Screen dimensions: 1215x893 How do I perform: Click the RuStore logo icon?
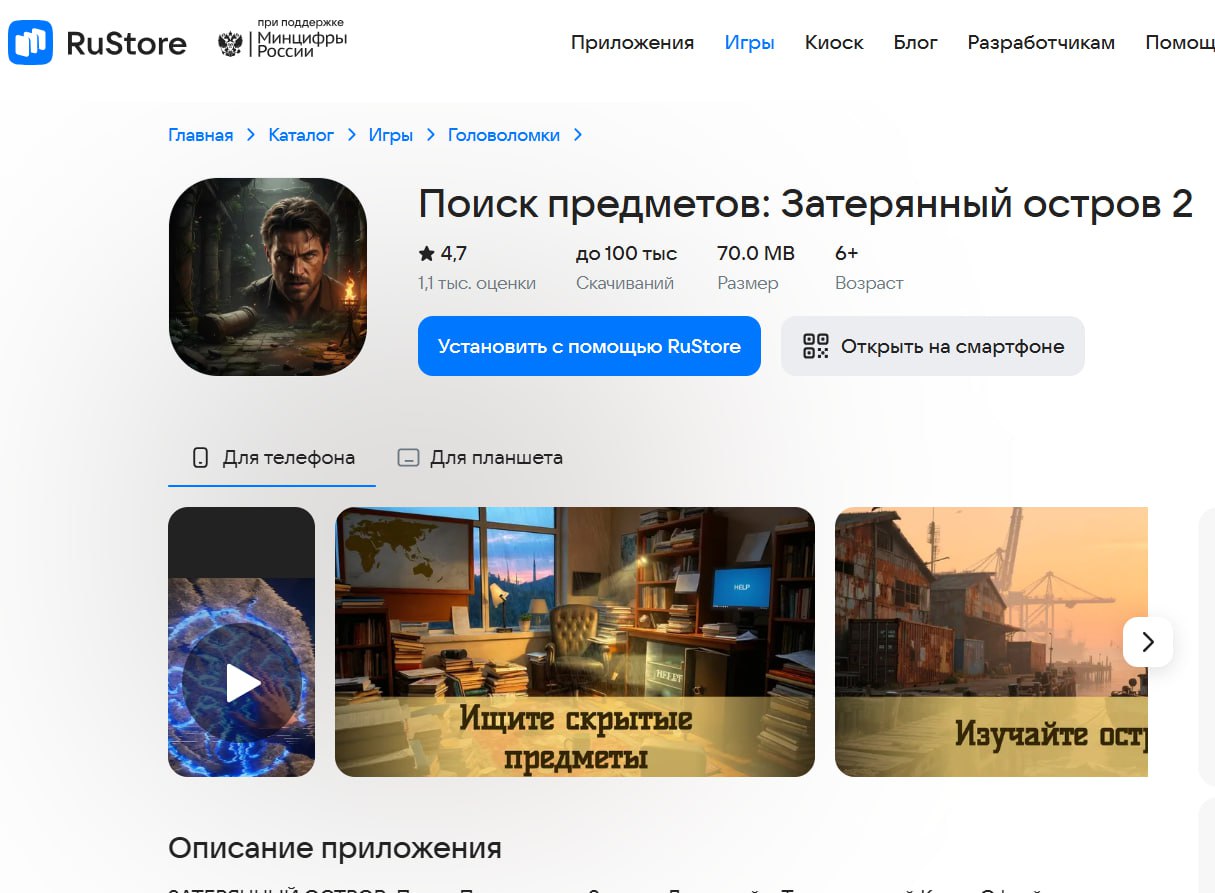[x=30, y=42]
